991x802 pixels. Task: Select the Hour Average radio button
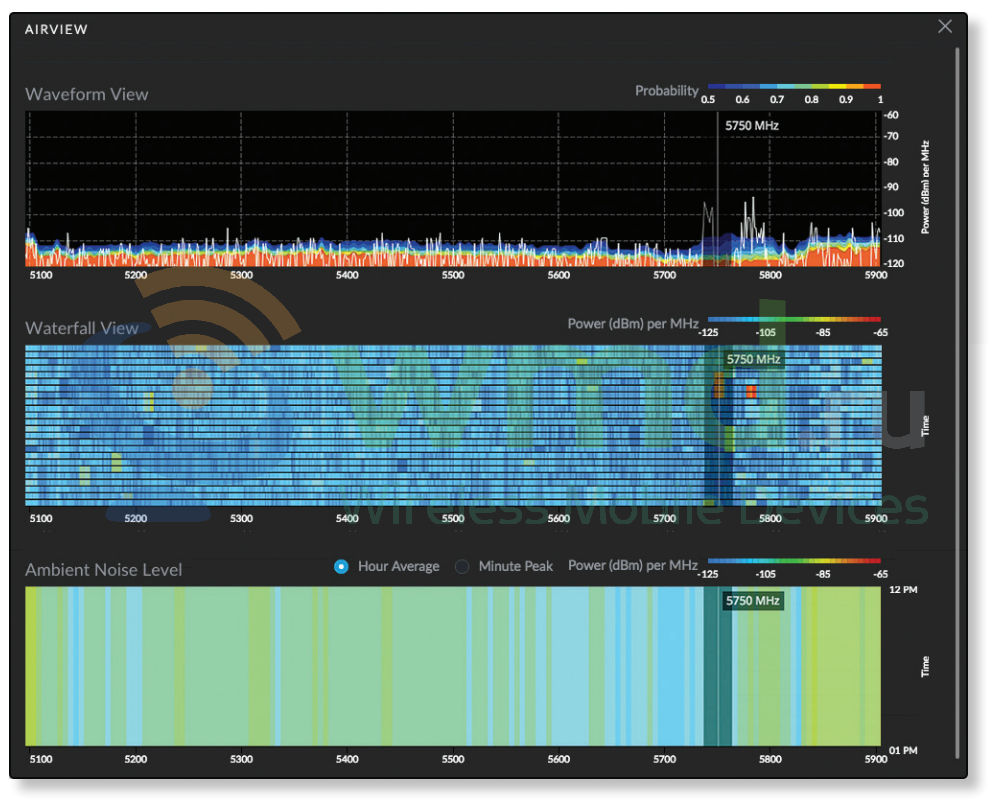(341, 567)
